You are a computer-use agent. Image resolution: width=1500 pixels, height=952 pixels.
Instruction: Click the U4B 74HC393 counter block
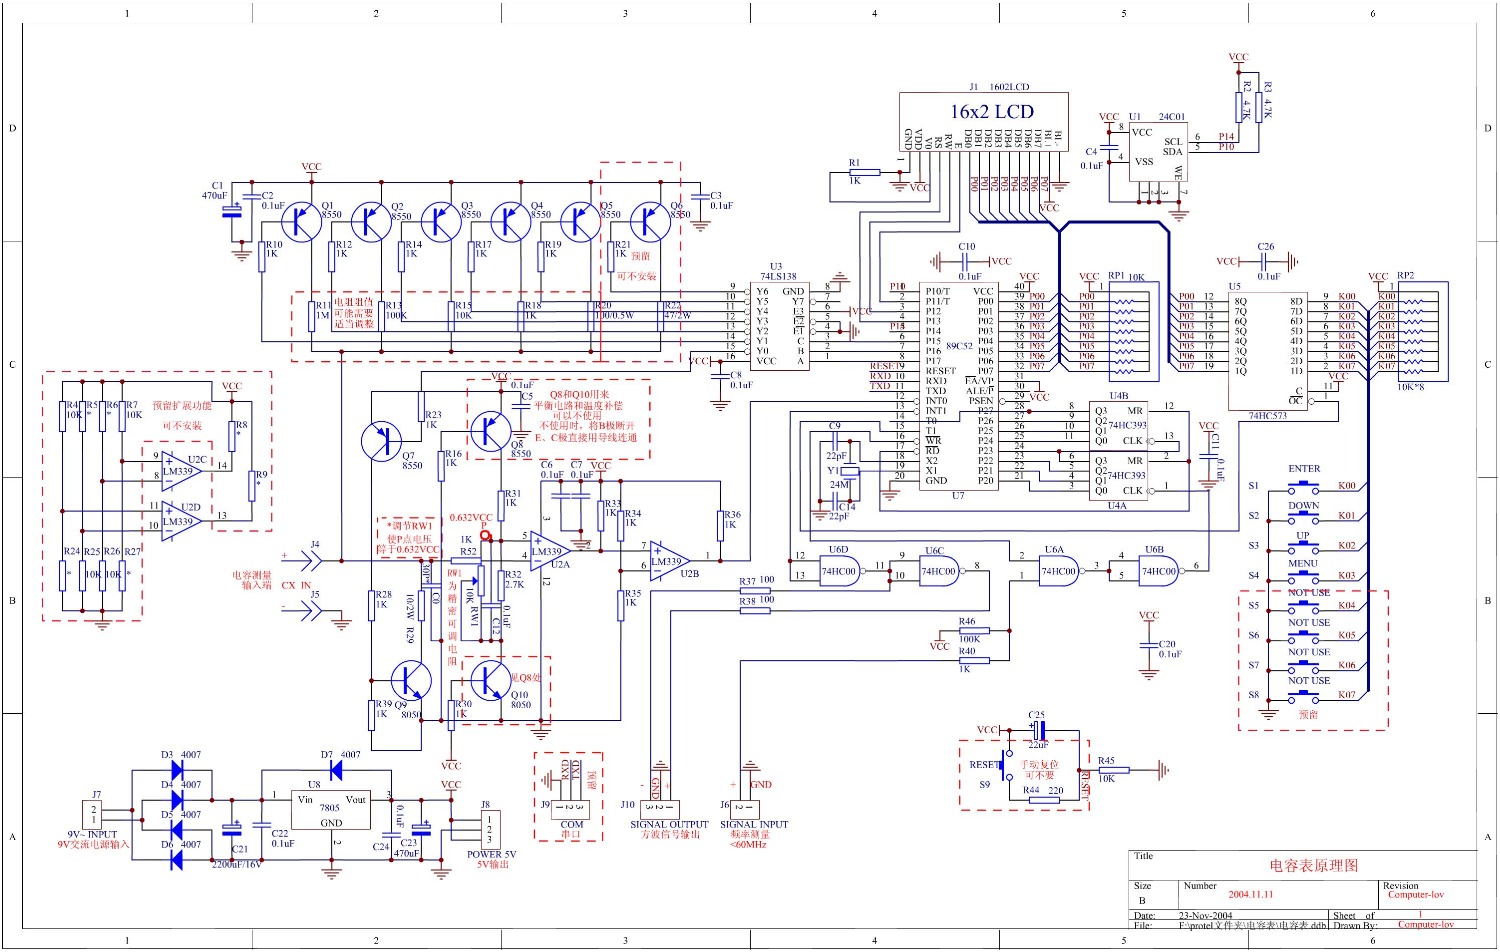click(x=1118, y=426)
